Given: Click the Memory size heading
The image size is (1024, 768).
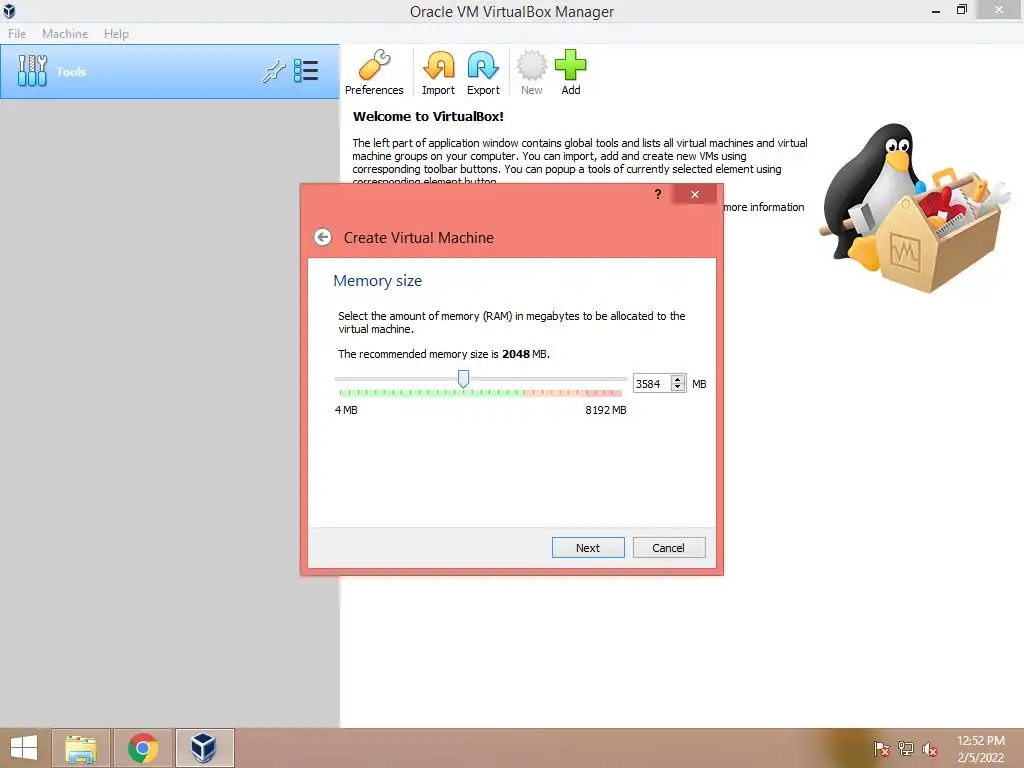Looking at the screenshot, I should click(377, 281).
